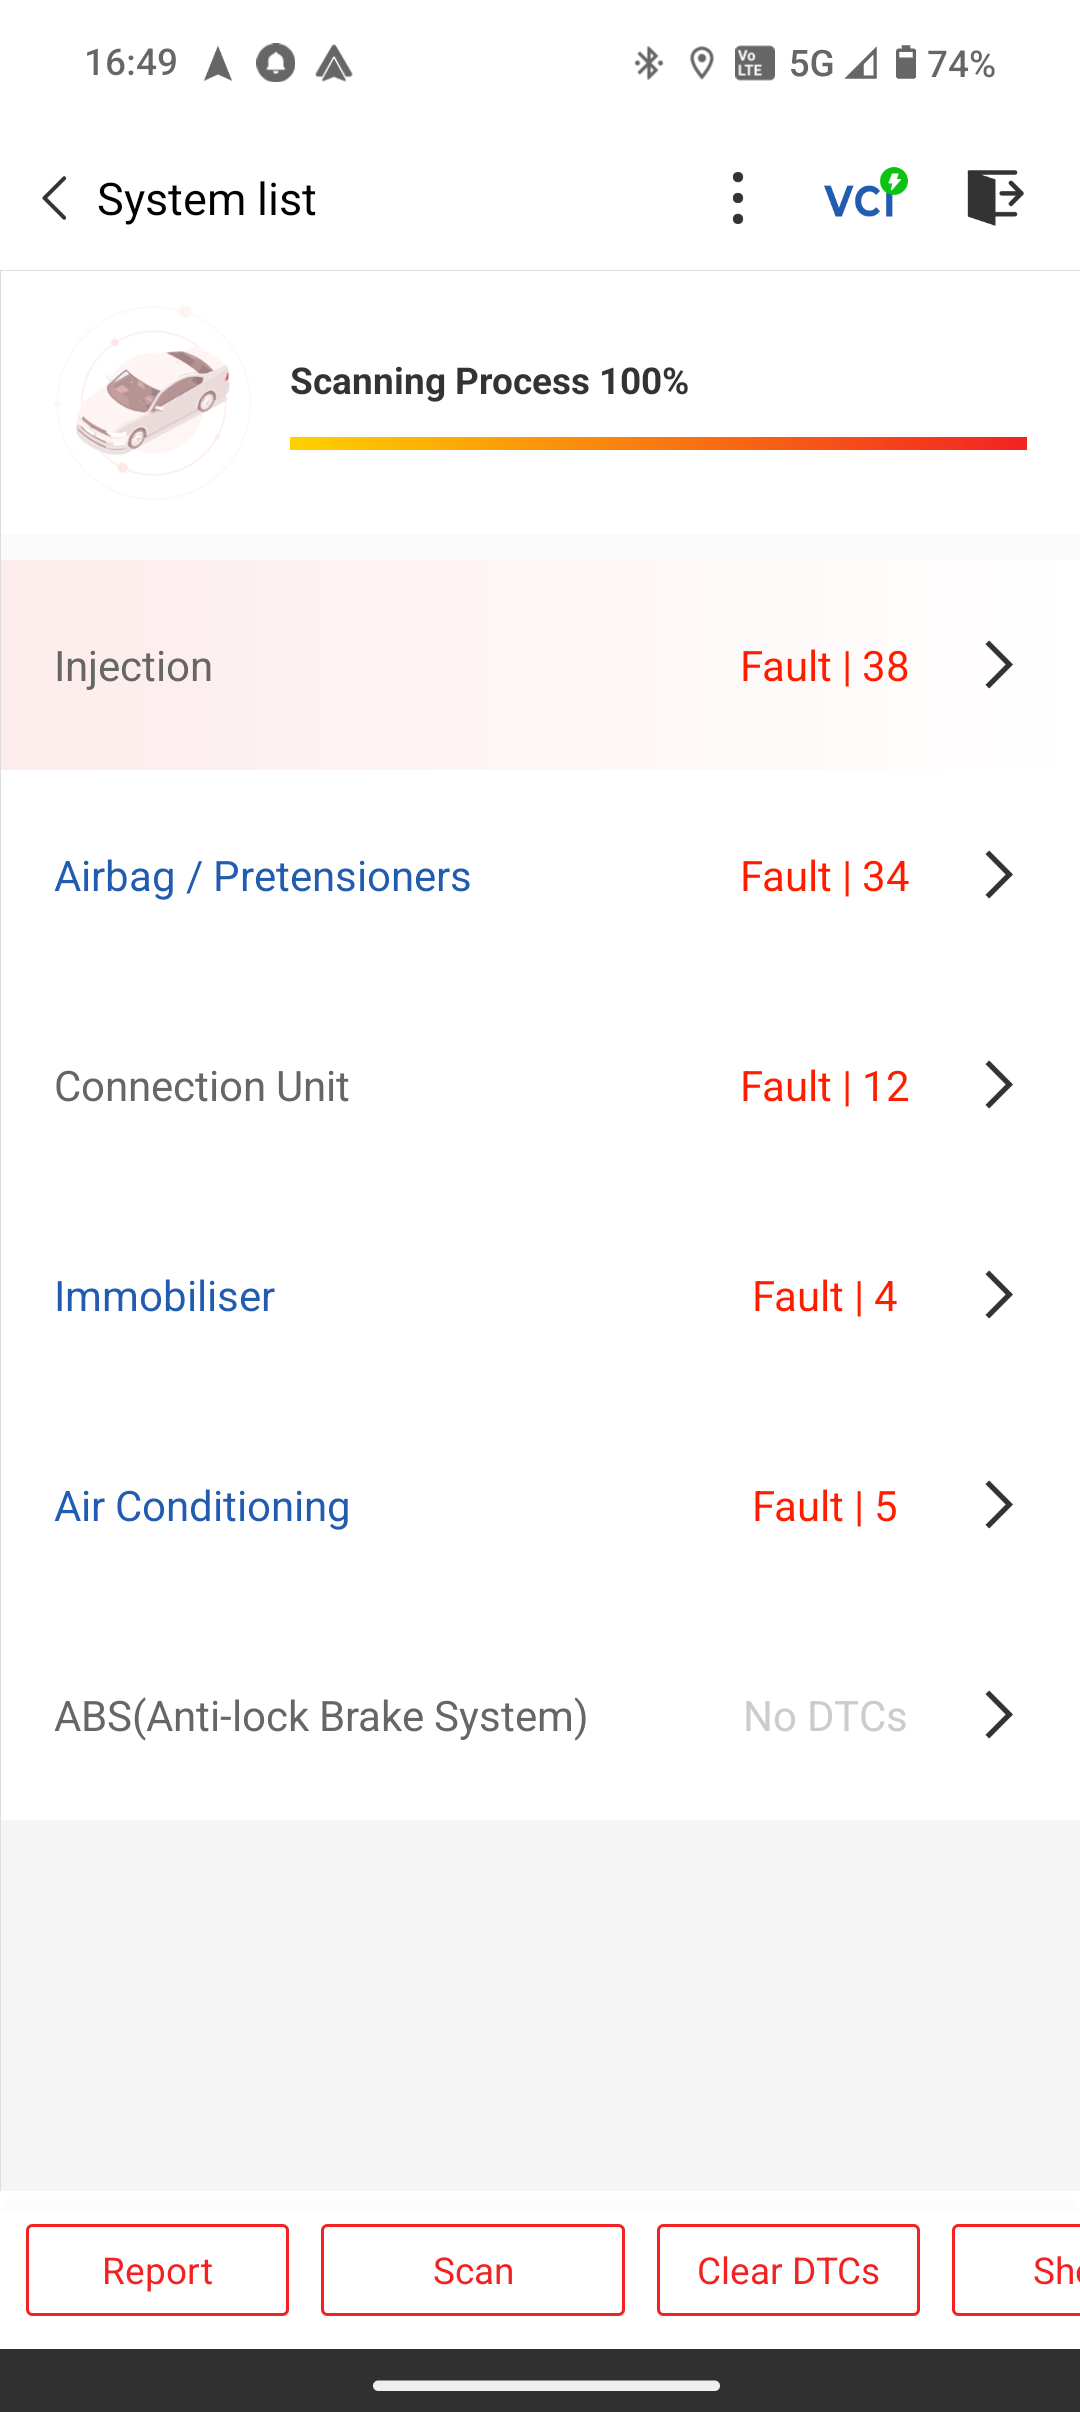The width and height of the screenshot is (1080, 2412).
Task: Expand the Injection system chevron
Action: [x=998, y=665]
